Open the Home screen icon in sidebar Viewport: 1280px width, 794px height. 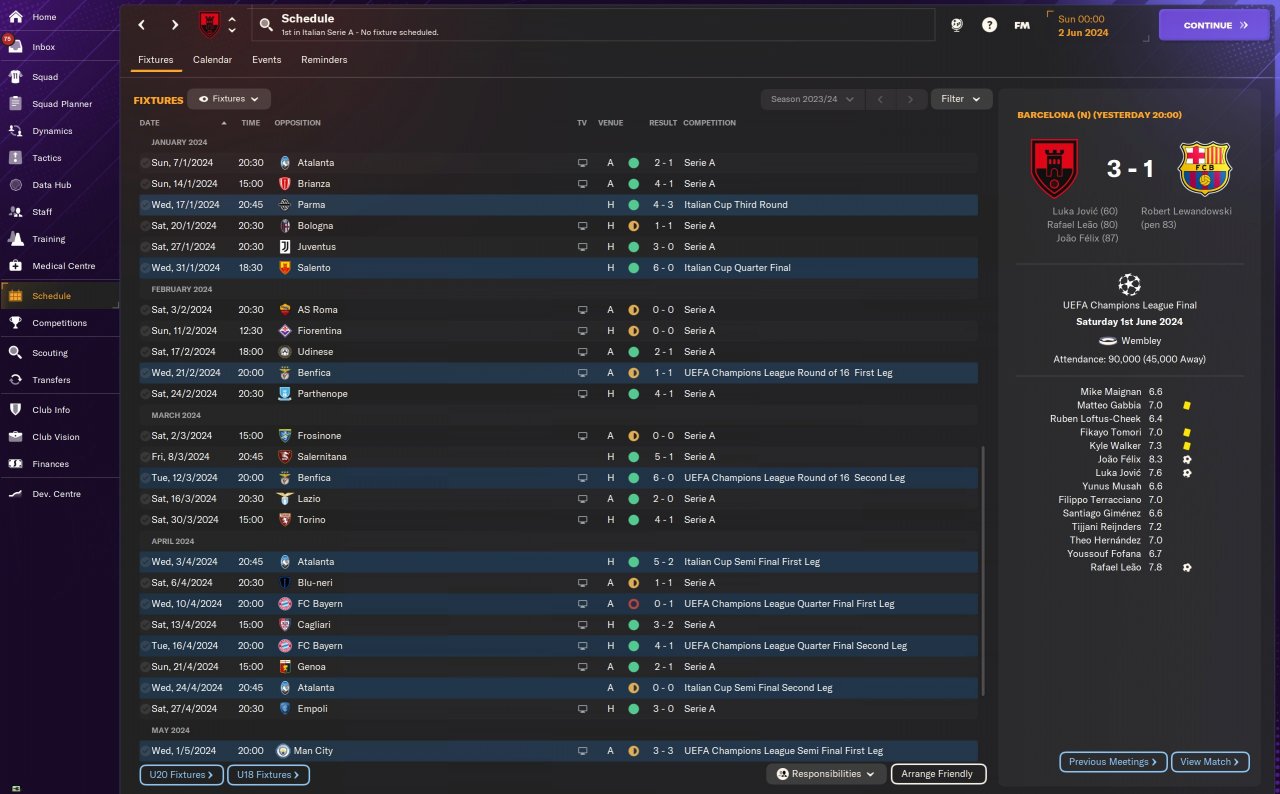point(15,17)
